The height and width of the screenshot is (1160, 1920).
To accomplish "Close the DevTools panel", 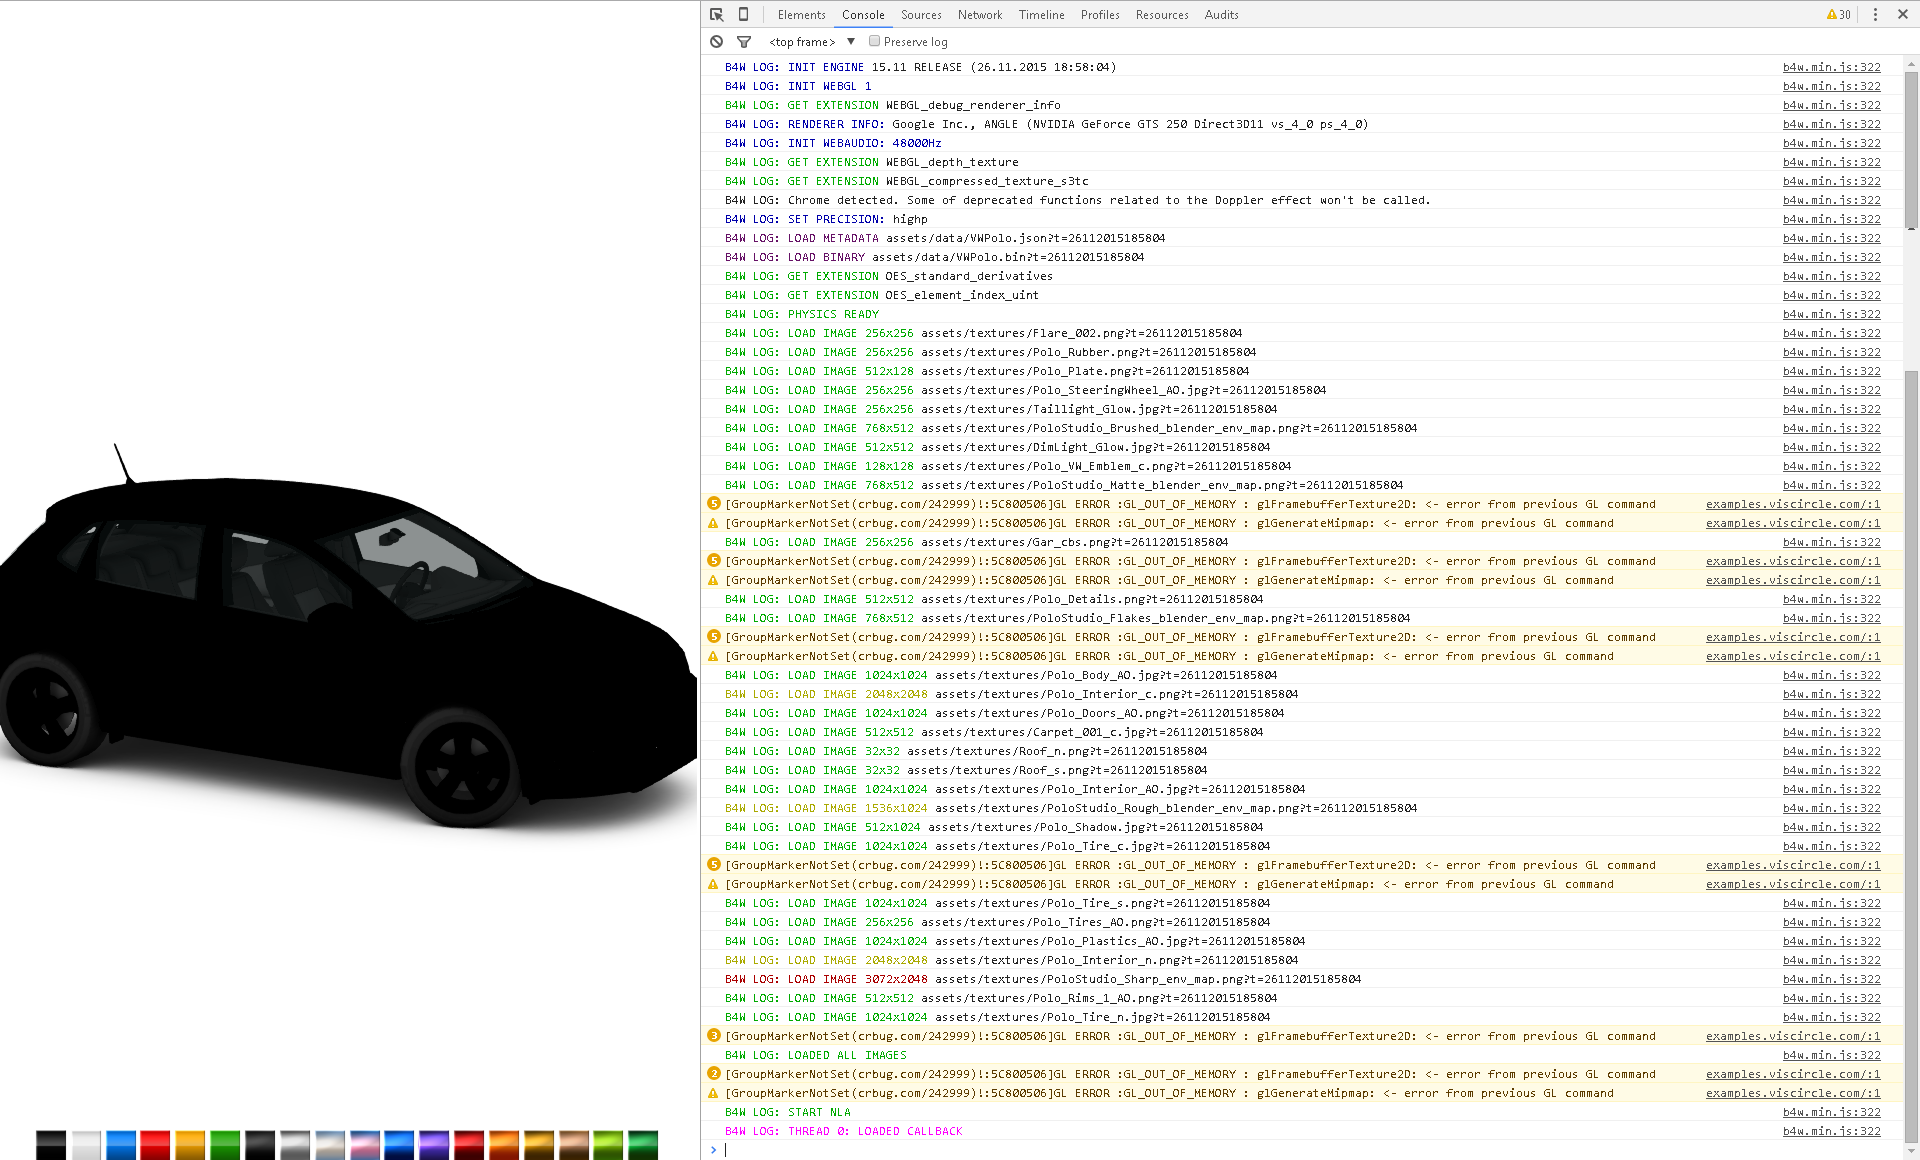I will pos(1903,14).
